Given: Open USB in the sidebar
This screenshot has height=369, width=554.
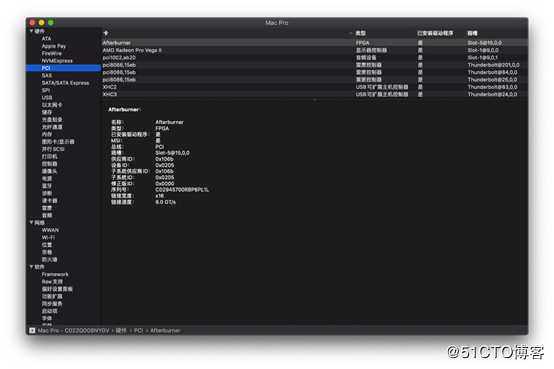Looking at the screenshot, I should tap(47, 98).
